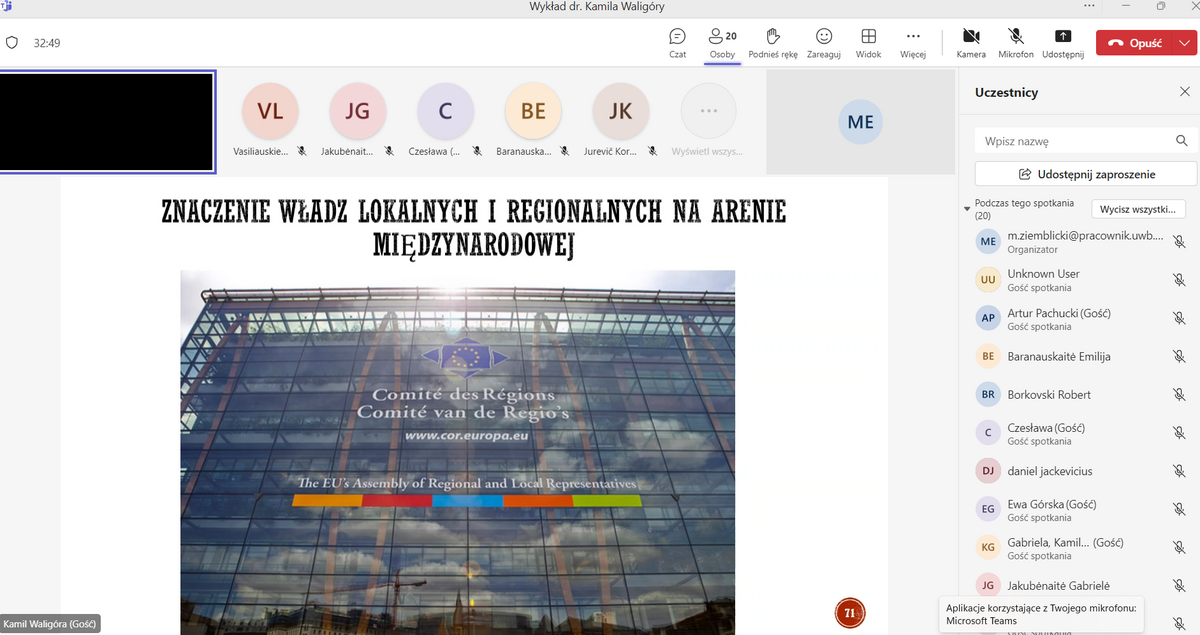
Task: Select the large ME video tile
Action: pyautogui.click(x=861, y=121)
